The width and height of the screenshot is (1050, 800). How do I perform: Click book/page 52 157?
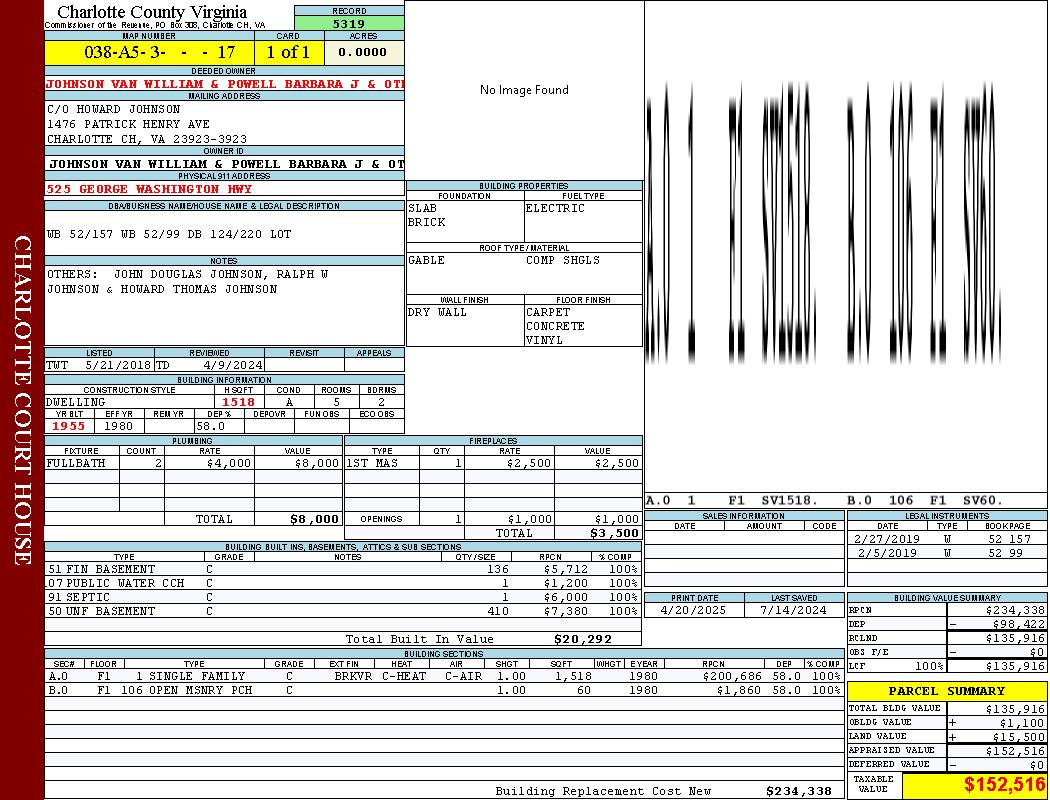coord(1010,539)
